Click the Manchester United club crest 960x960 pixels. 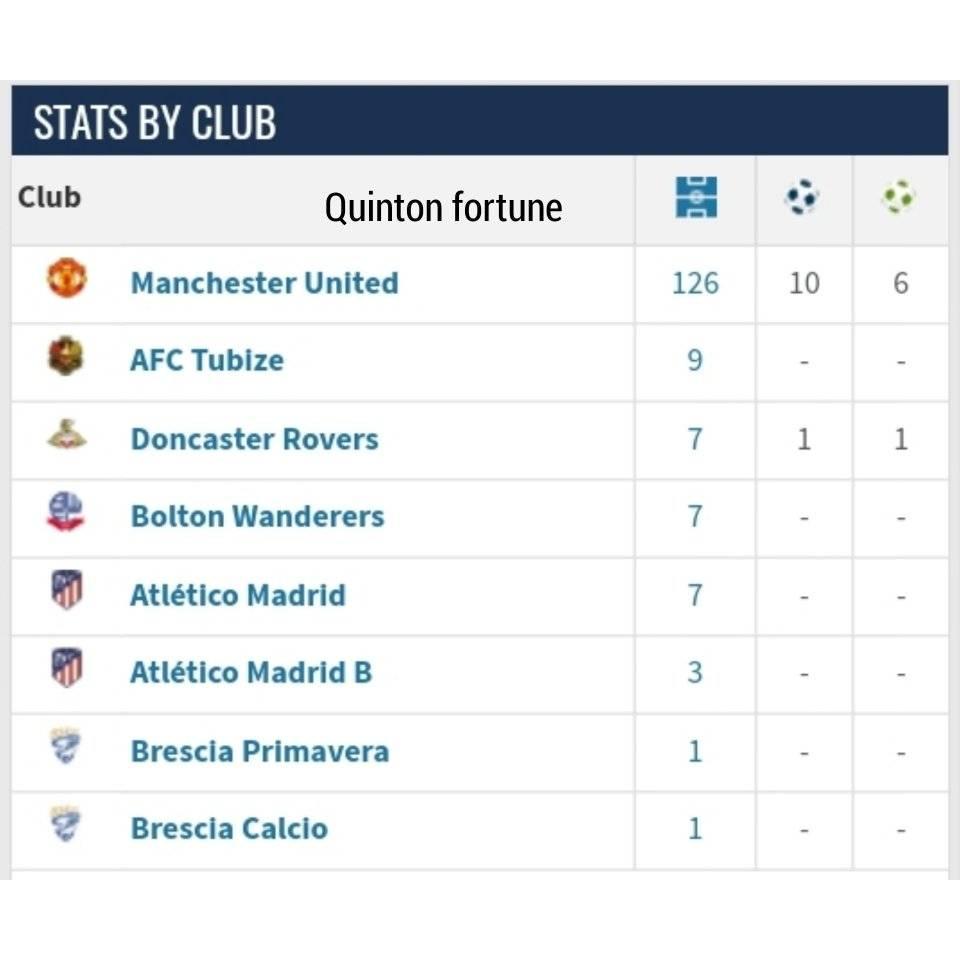pyautogui.click(x=67, y=278)
